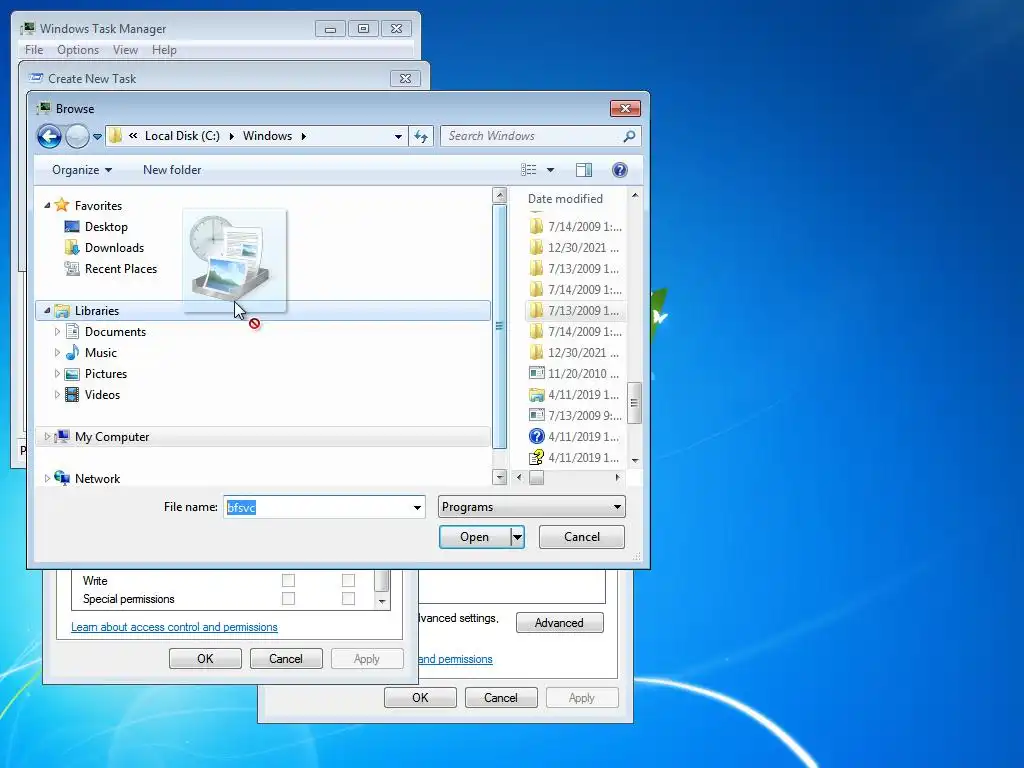Select the Favorites star item
Image resolution: width=1024 pixels, height=768 pixels.
click(x=98, y=206)
